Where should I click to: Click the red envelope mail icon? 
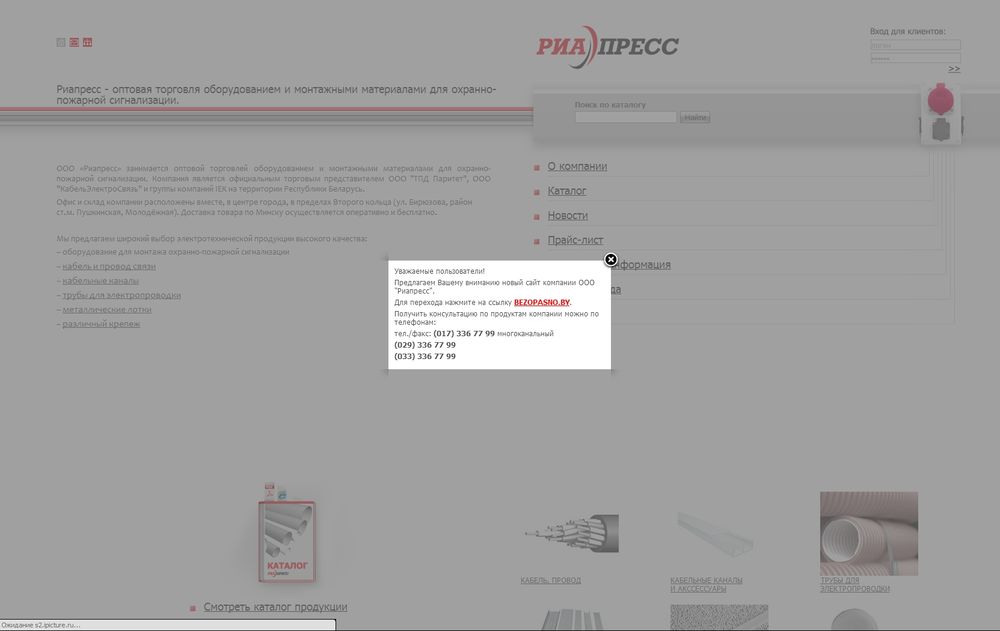pos(74,42)
